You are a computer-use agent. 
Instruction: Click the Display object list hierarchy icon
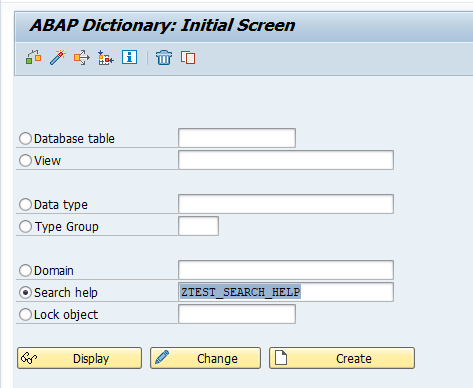tap(106, 58)
